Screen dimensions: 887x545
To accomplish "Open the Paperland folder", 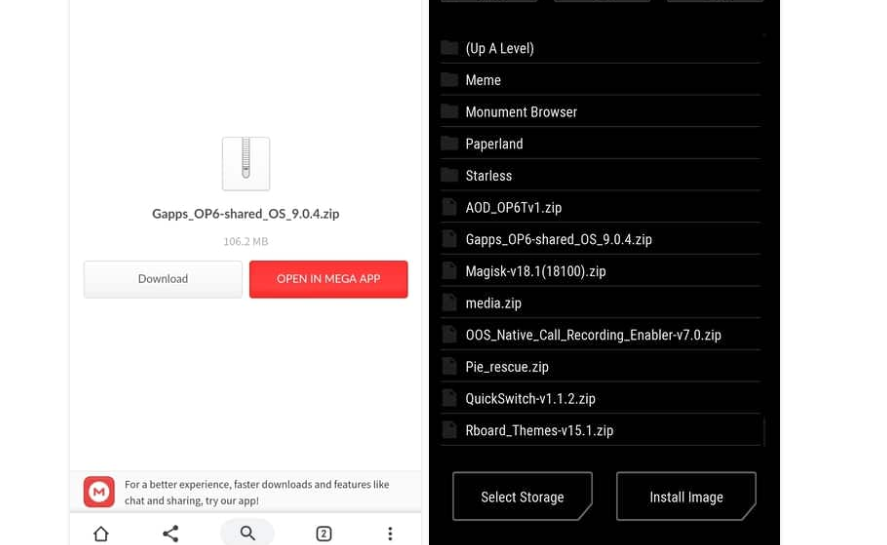I will coord(494,144).
